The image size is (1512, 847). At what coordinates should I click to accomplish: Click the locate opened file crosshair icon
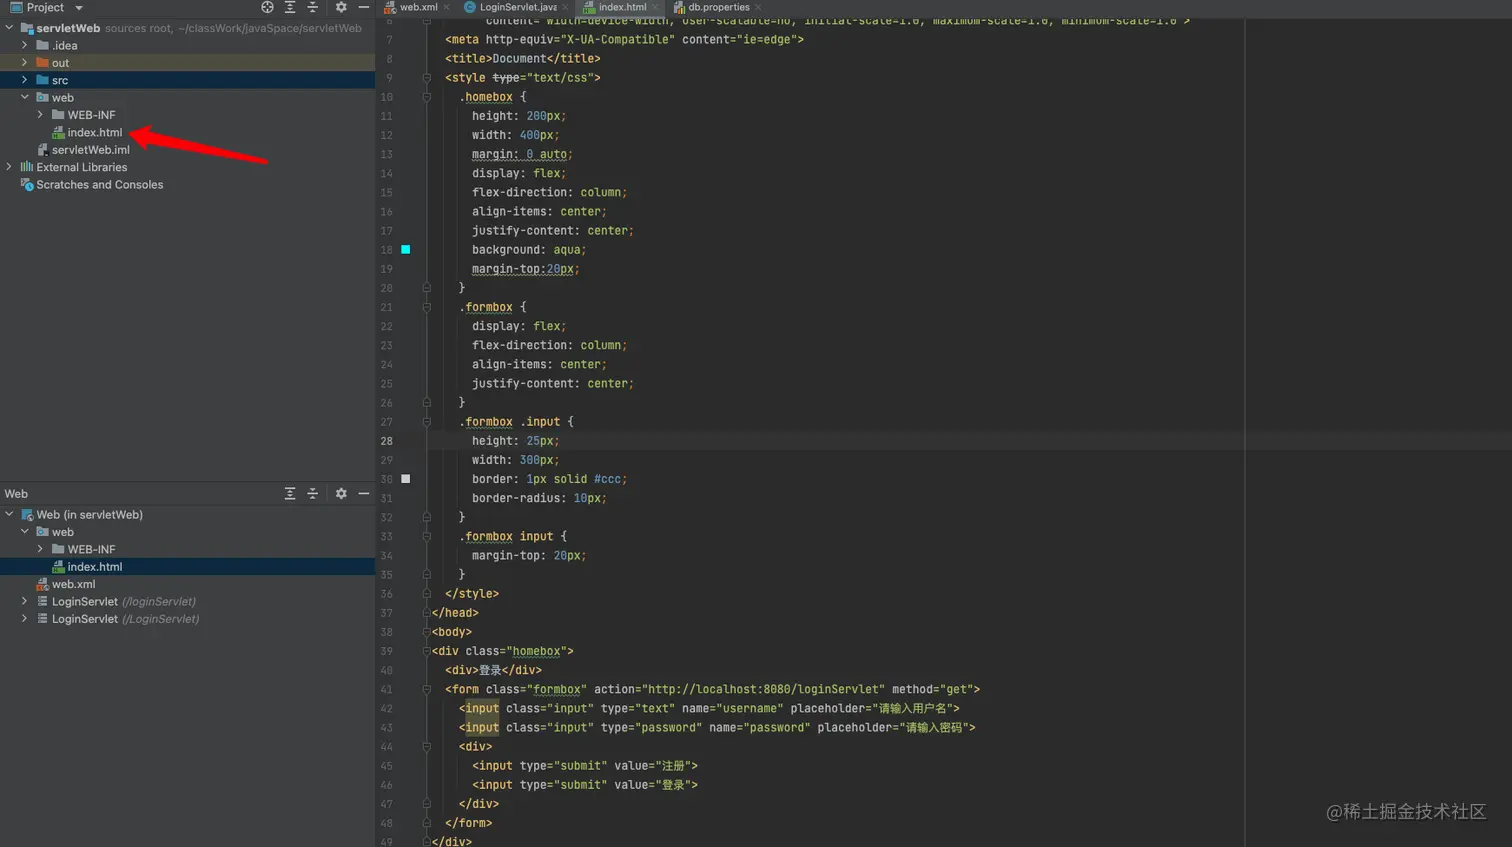(x=267, y=7)
